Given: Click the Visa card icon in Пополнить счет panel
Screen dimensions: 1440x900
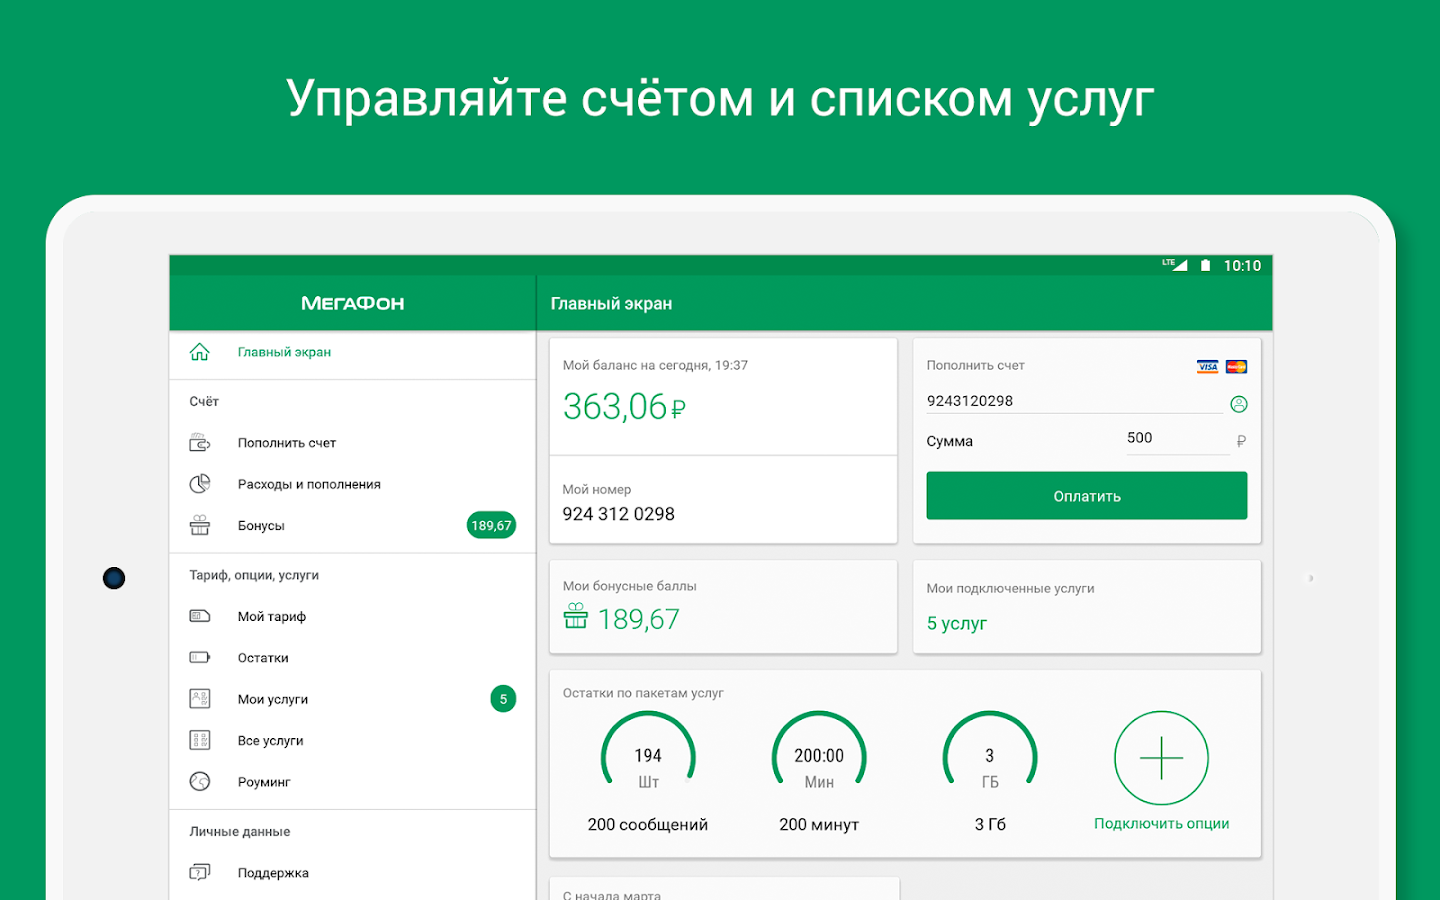Looking at the screenshot, I should click(1207, 366).
